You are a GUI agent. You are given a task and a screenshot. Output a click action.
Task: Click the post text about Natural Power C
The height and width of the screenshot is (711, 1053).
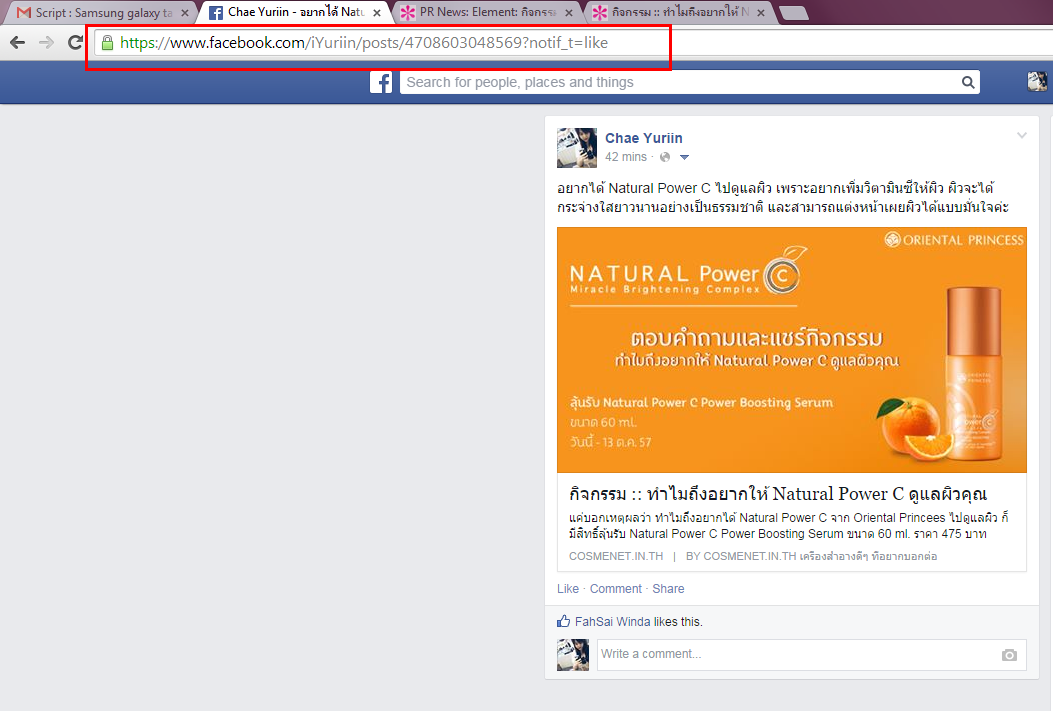click(x=783, y=197)
